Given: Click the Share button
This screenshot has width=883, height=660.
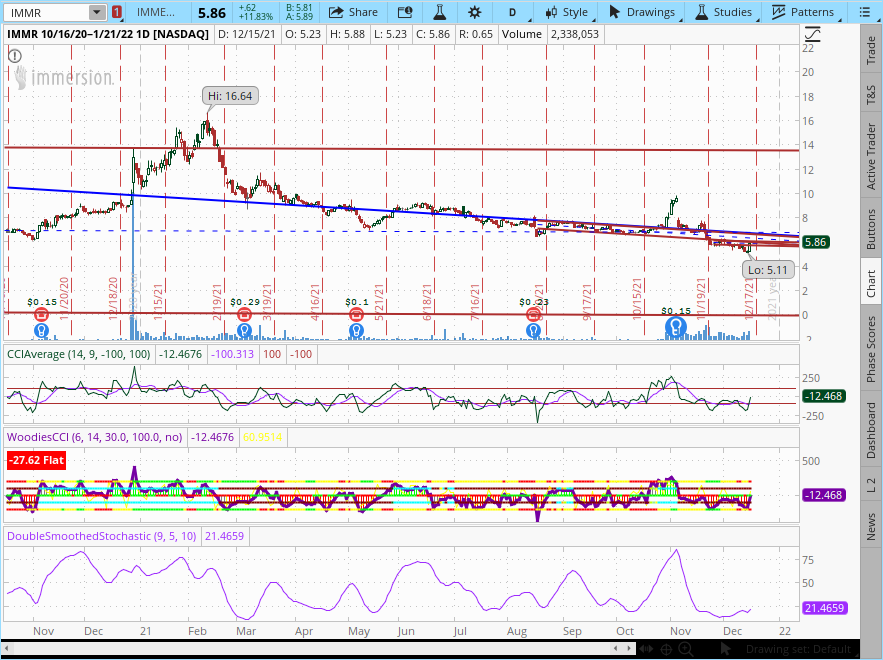Looking at the screenshot, I should [353, 12].
